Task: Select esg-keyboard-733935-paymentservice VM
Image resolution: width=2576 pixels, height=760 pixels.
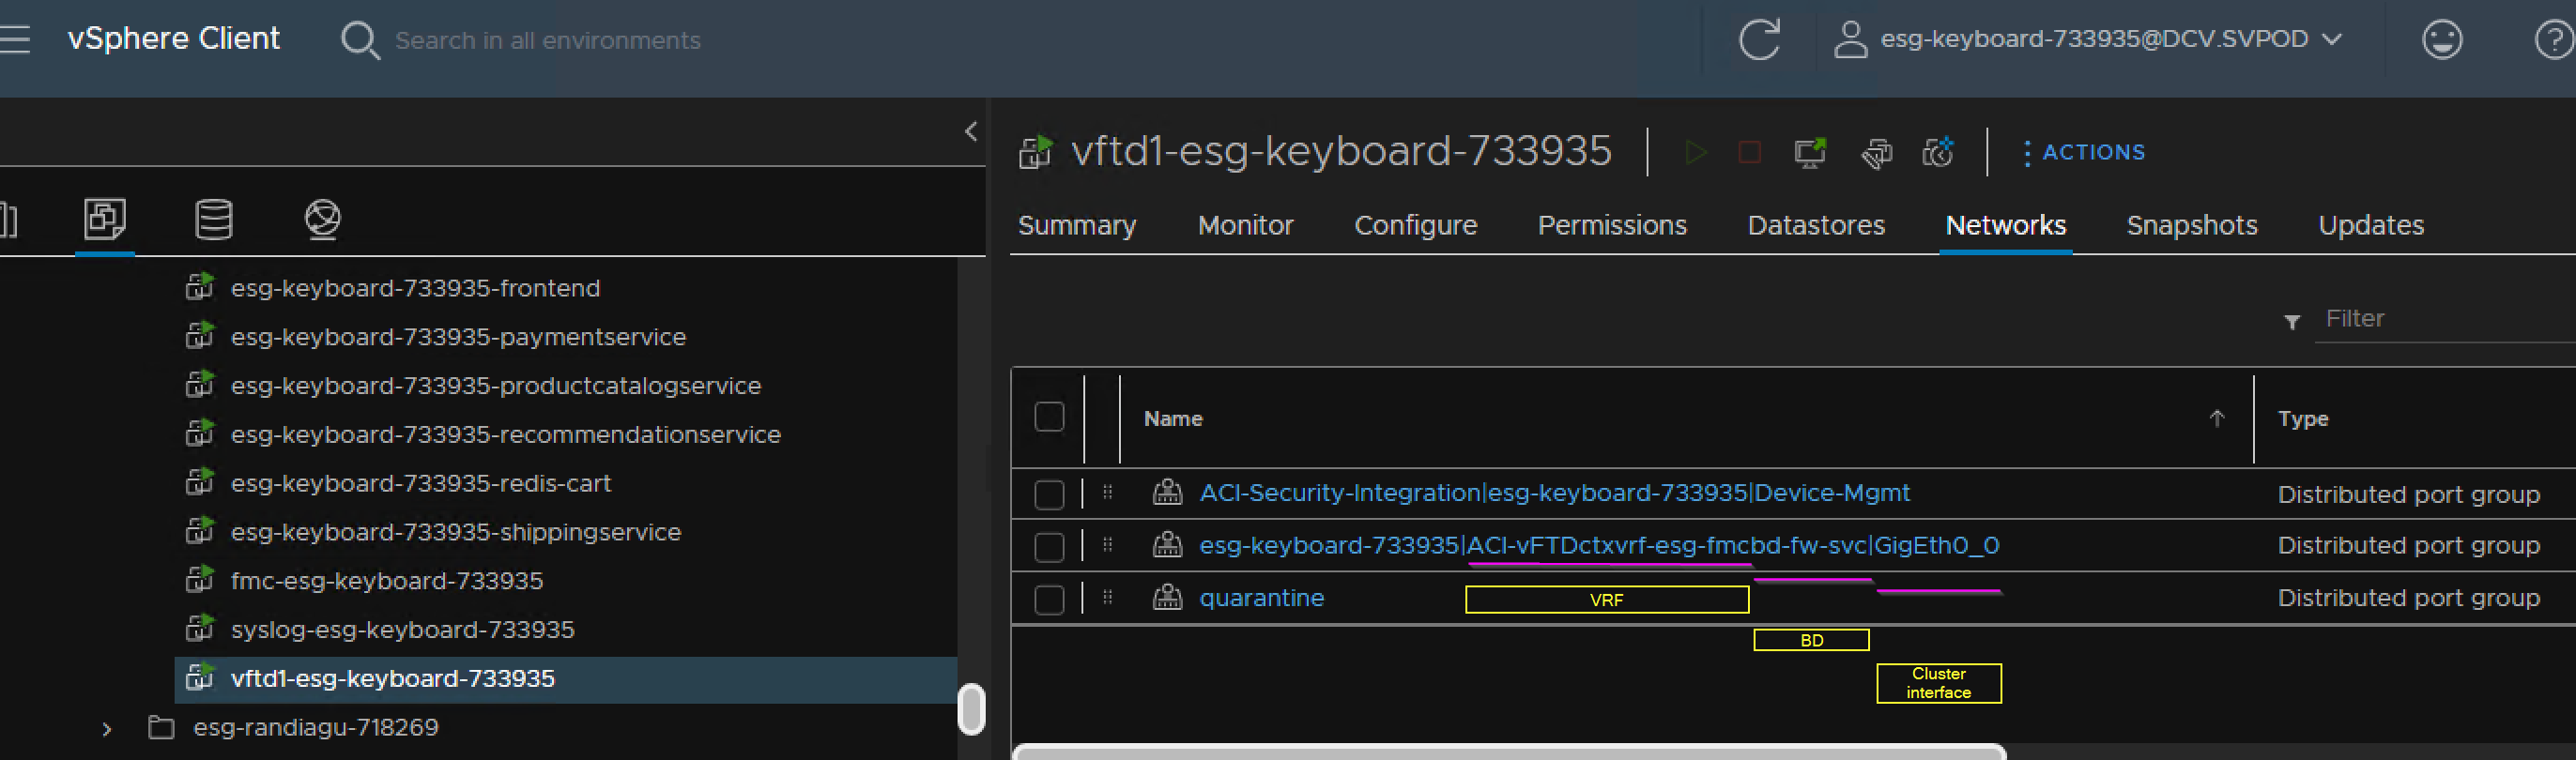Action: tap(458, 337)
